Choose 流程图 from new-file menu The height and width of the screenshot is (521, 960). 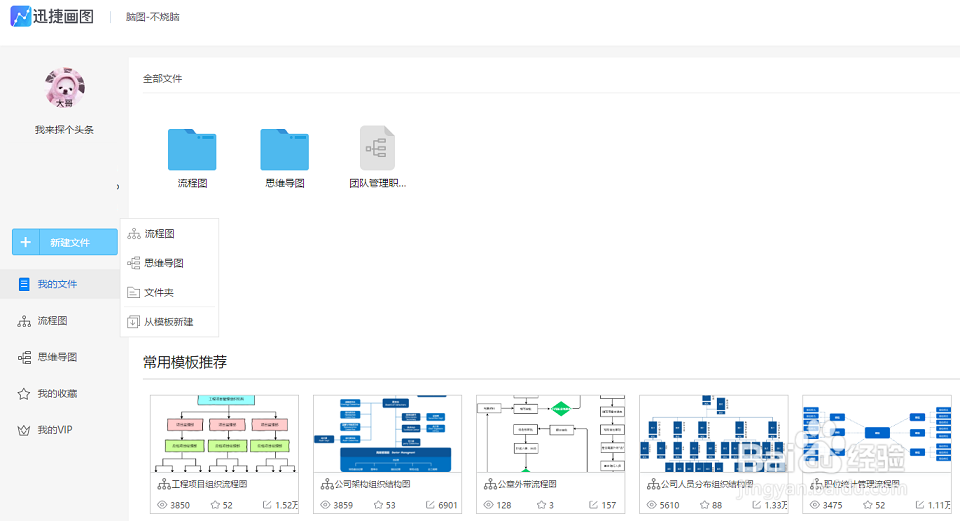coord(170,234)
